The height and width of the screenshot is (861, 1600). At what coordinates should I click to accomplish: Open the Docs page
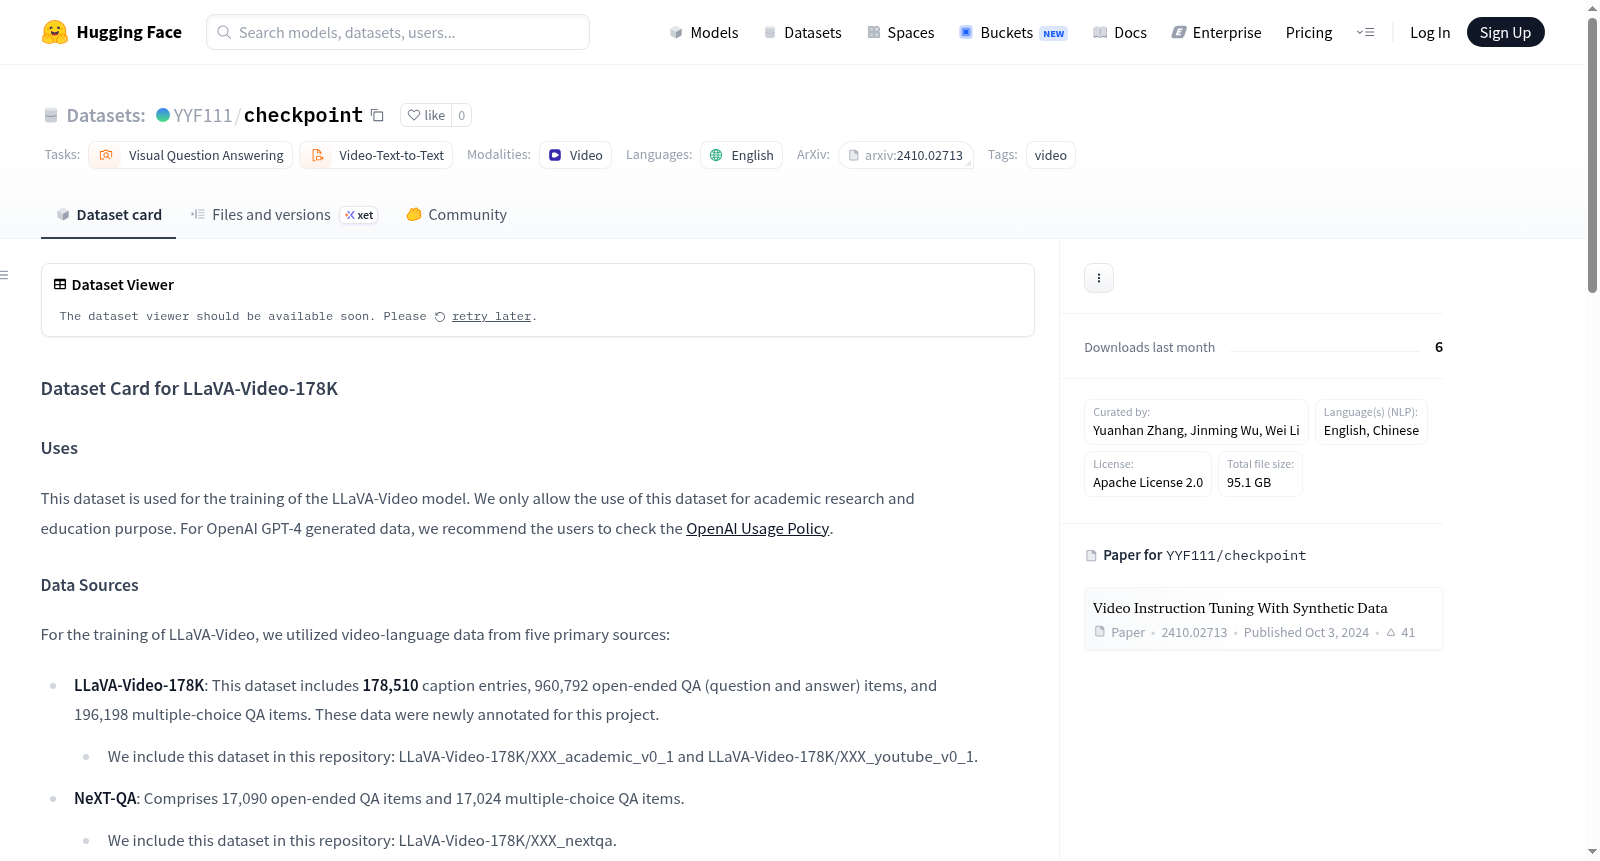[1119, 32]
